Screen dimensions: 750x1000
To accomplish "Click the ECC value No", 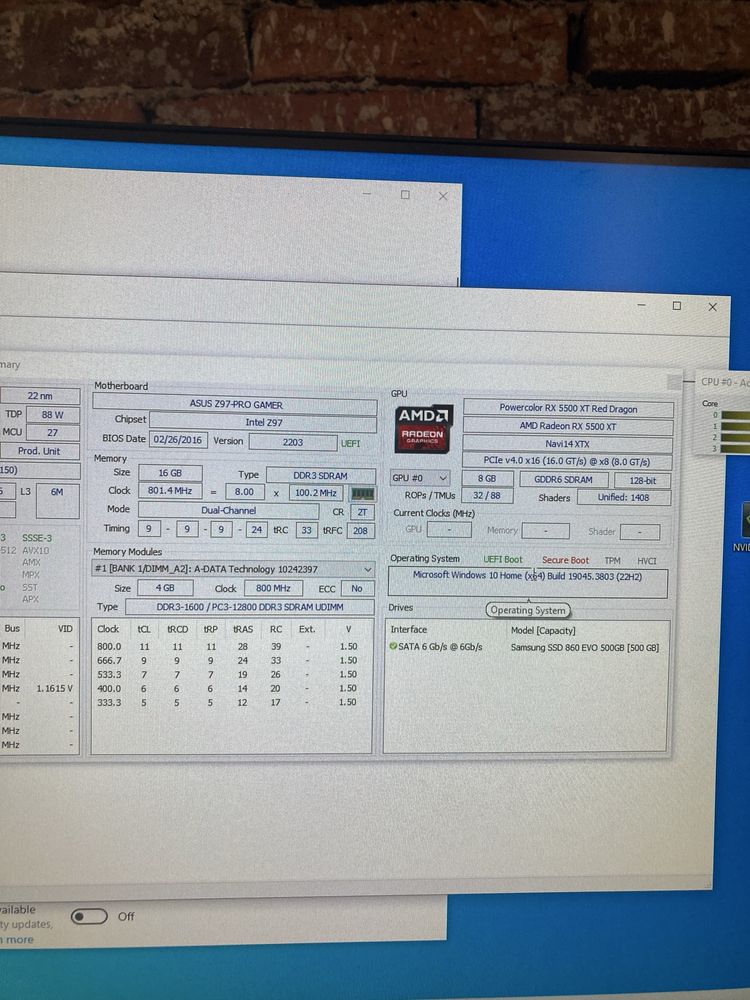I will (357, 588).
